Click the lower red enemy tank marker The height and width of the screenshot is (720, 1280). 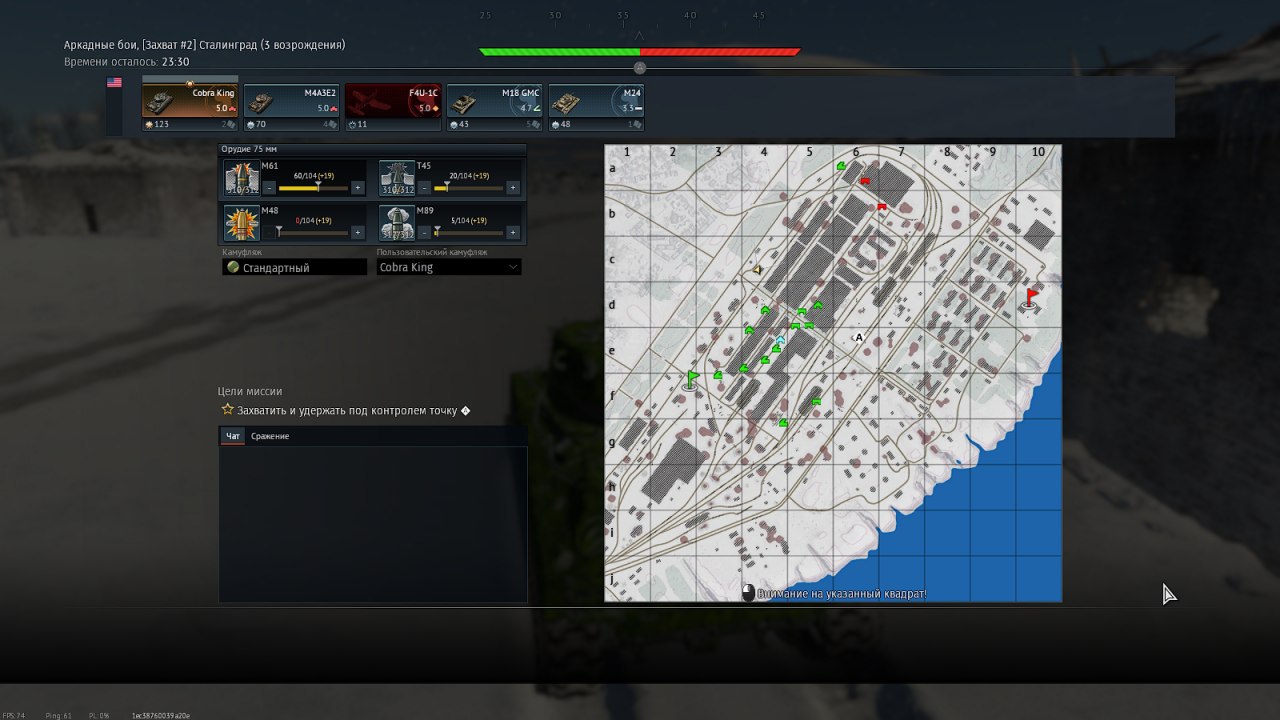(881, 206)
